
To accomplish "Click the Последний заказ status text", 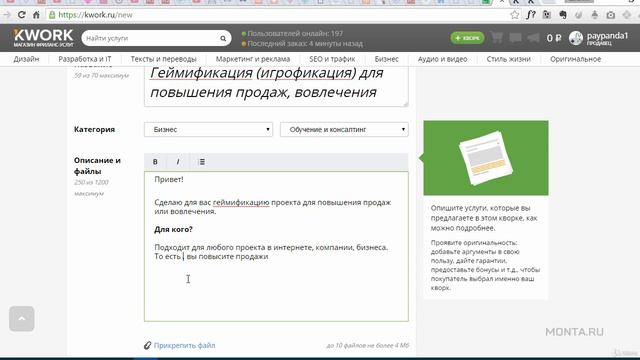I will (x=305, y=44).
